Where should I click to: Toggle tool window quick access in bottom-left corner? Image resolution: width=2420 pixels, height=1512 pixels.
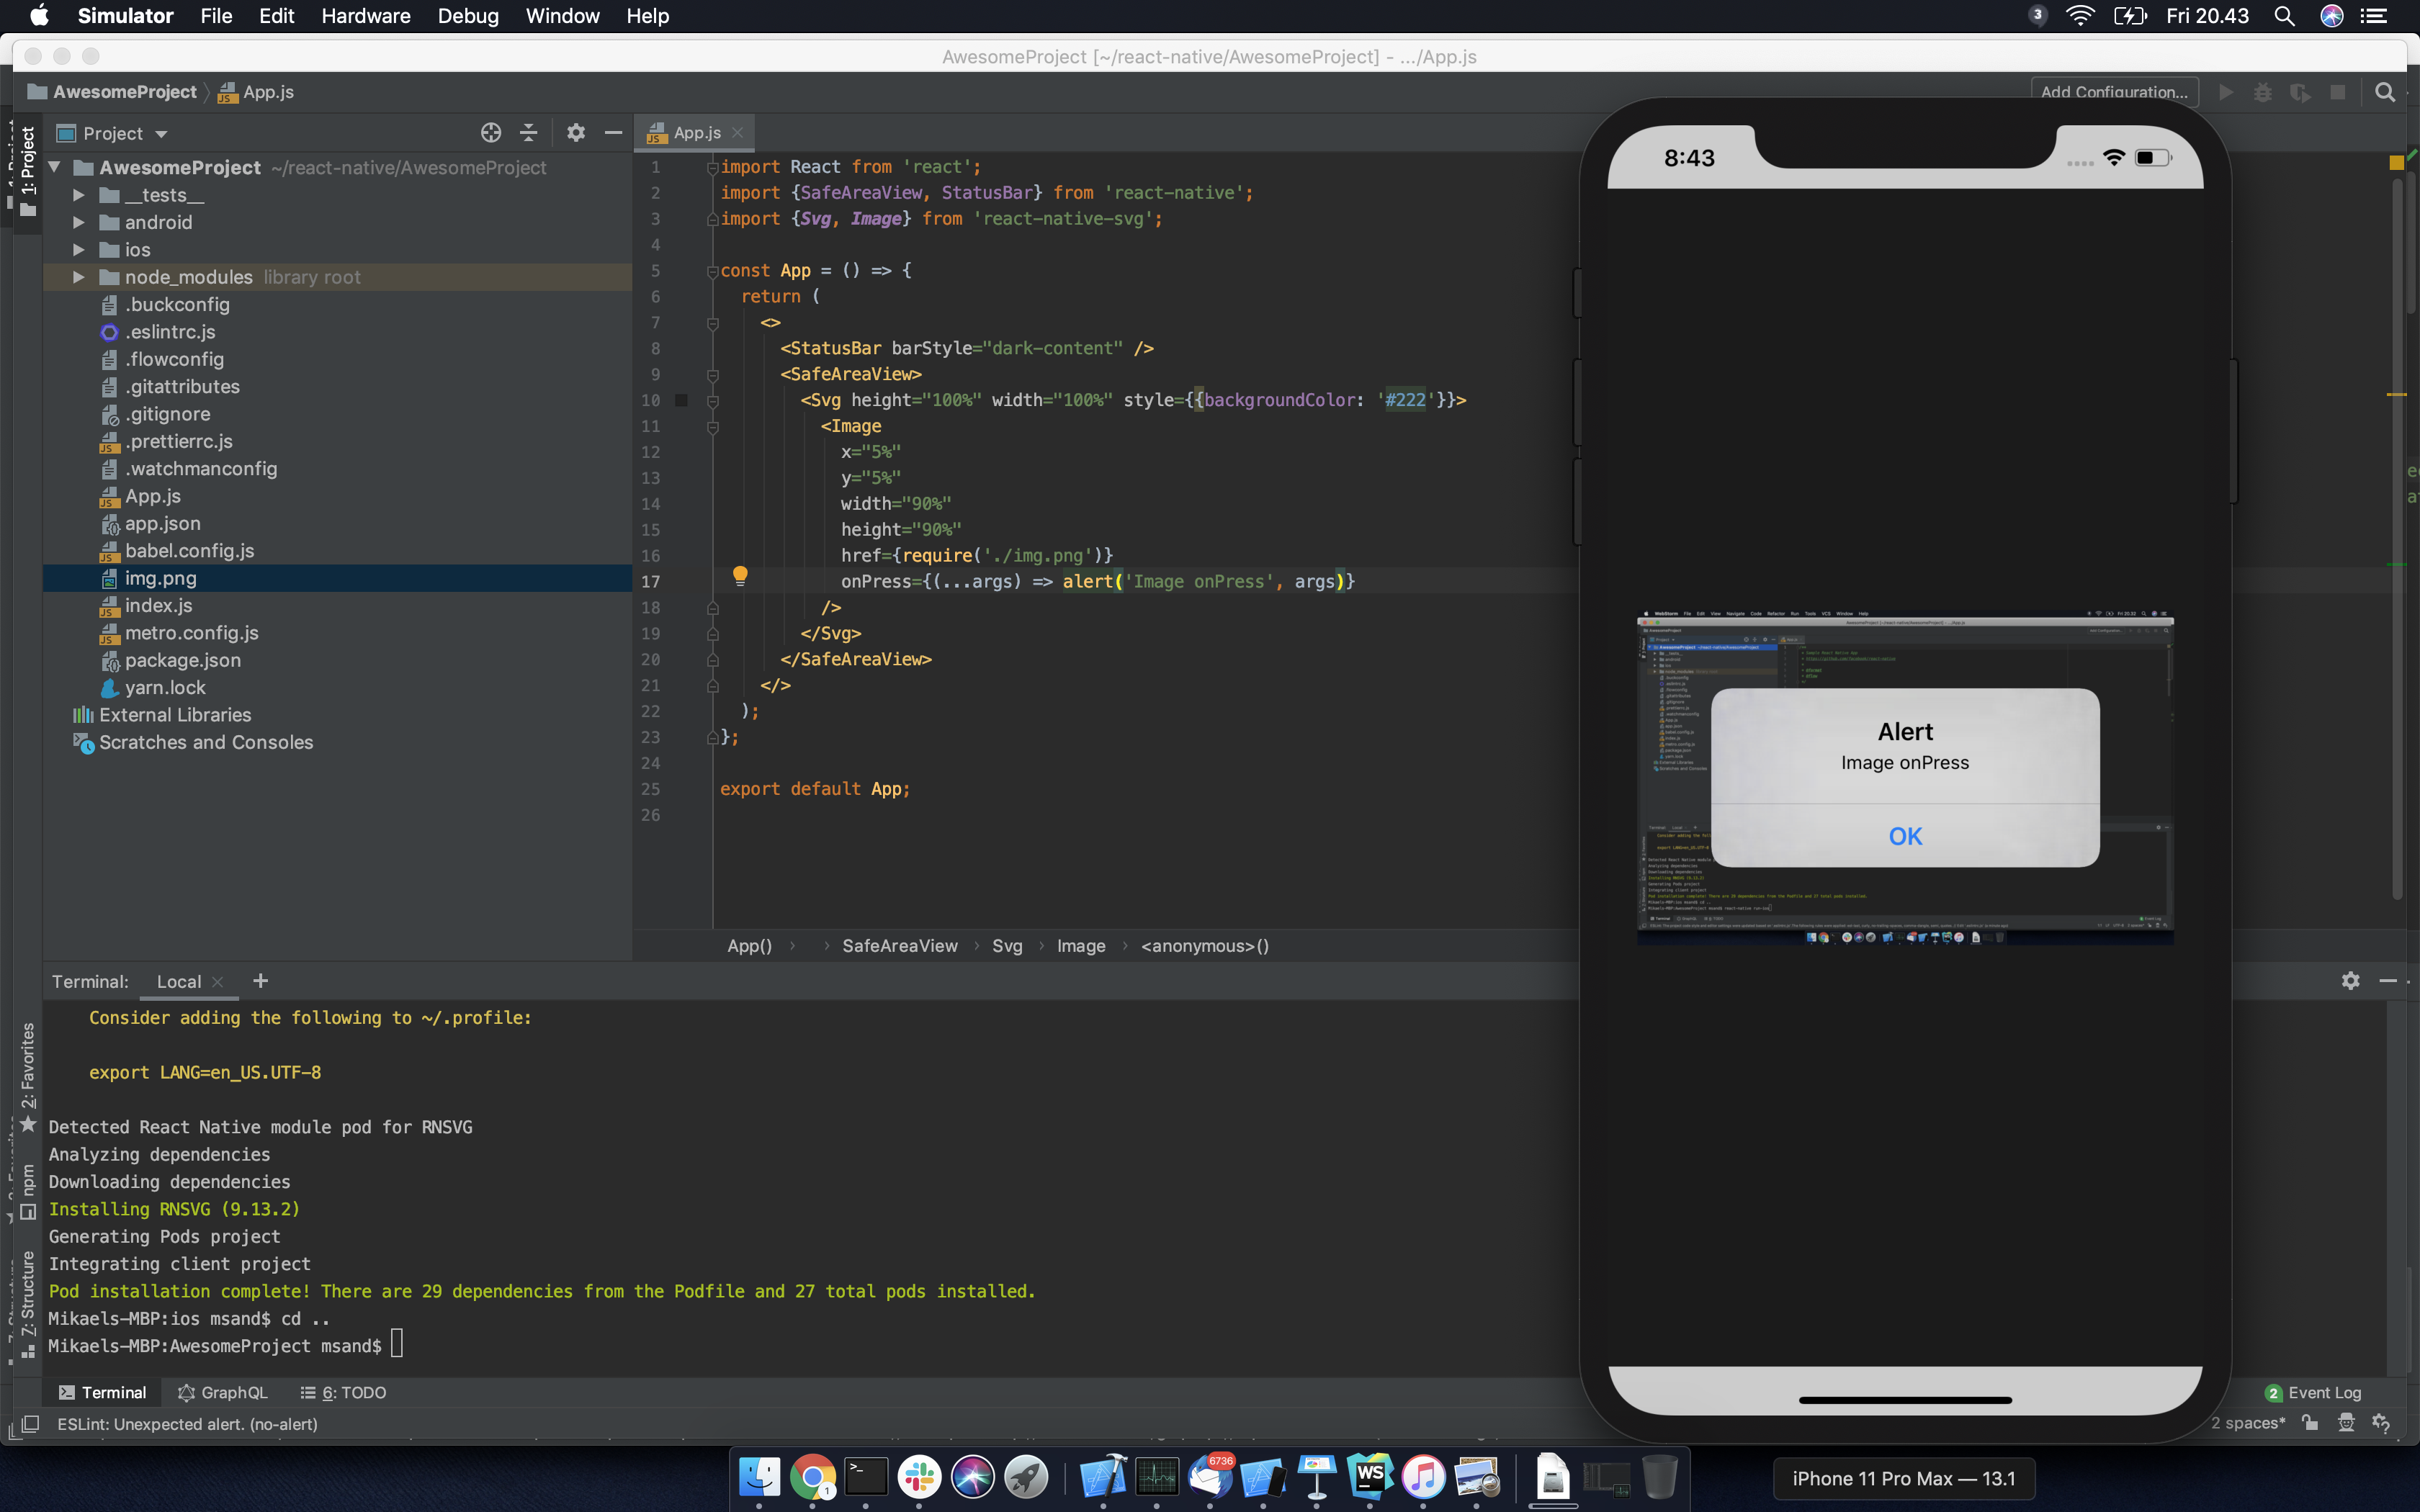click(x=30, y=1424)
